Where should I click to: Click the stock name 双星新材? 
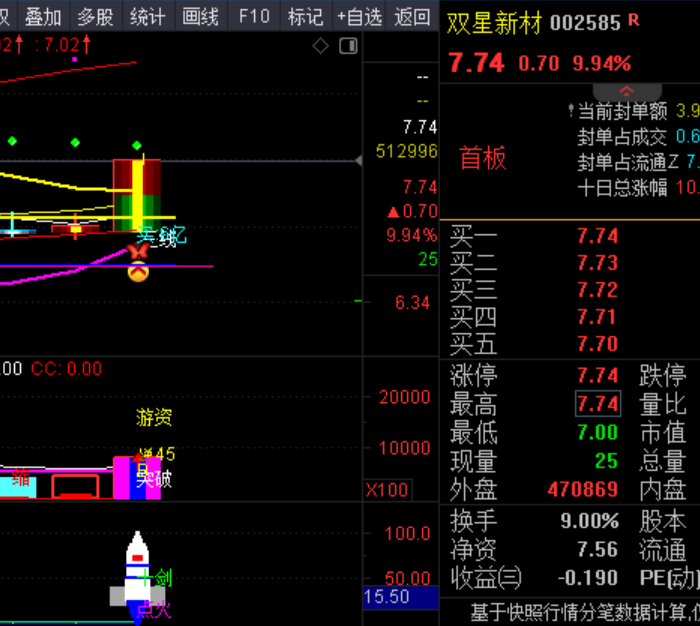pos(495,23)
